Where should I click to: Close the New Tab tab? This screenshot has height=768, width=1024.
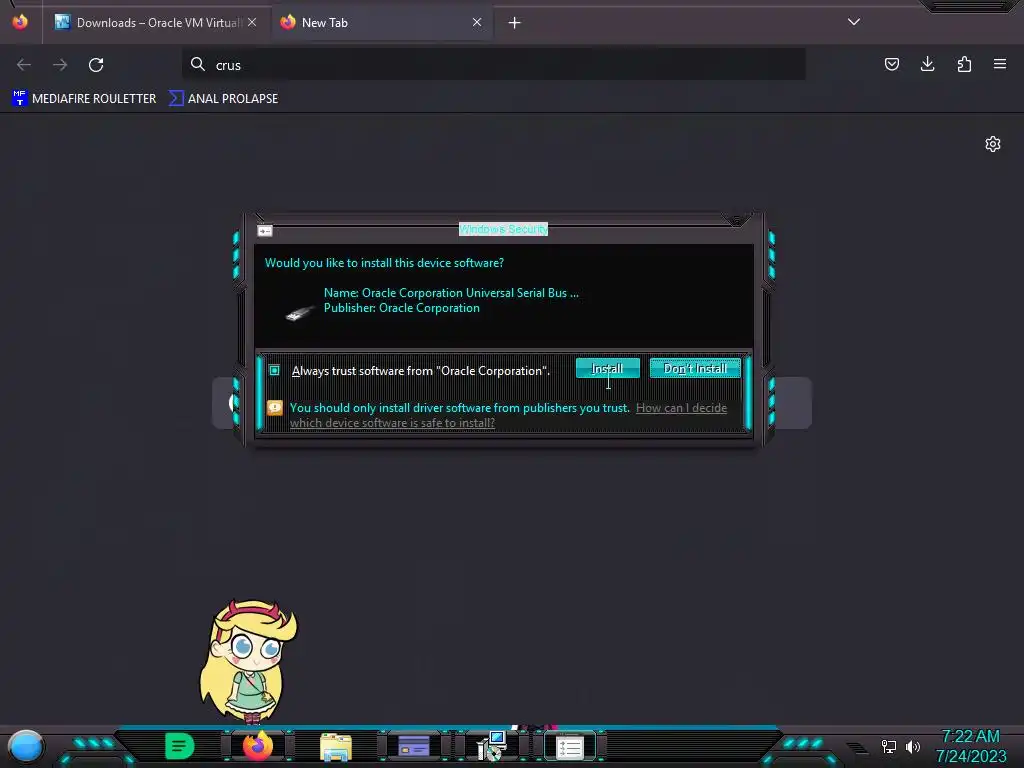477,22
